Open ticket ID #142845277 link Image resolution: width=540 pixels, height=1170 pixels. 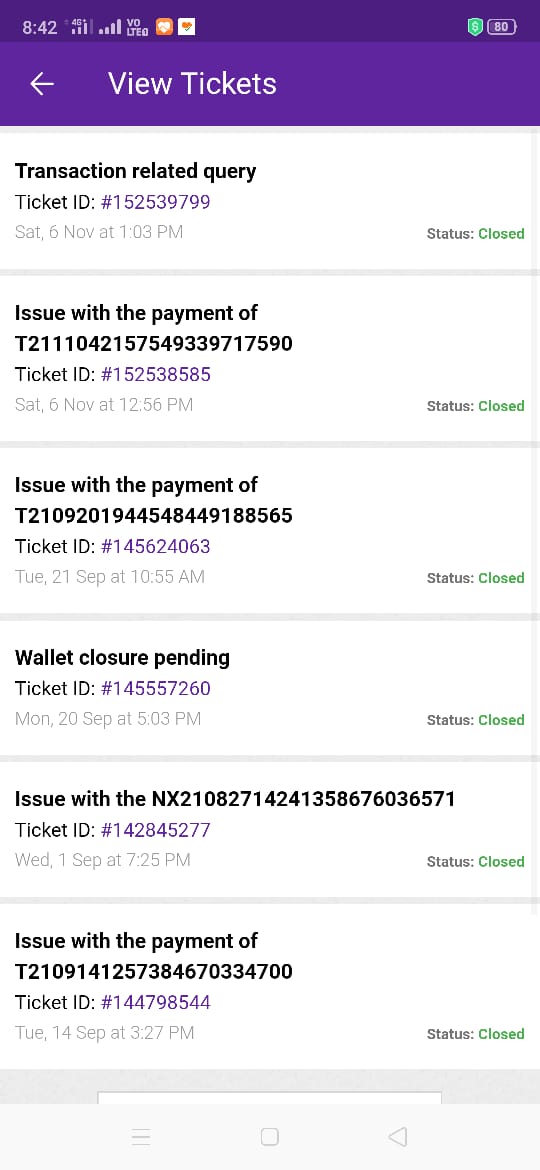(156, 830)
